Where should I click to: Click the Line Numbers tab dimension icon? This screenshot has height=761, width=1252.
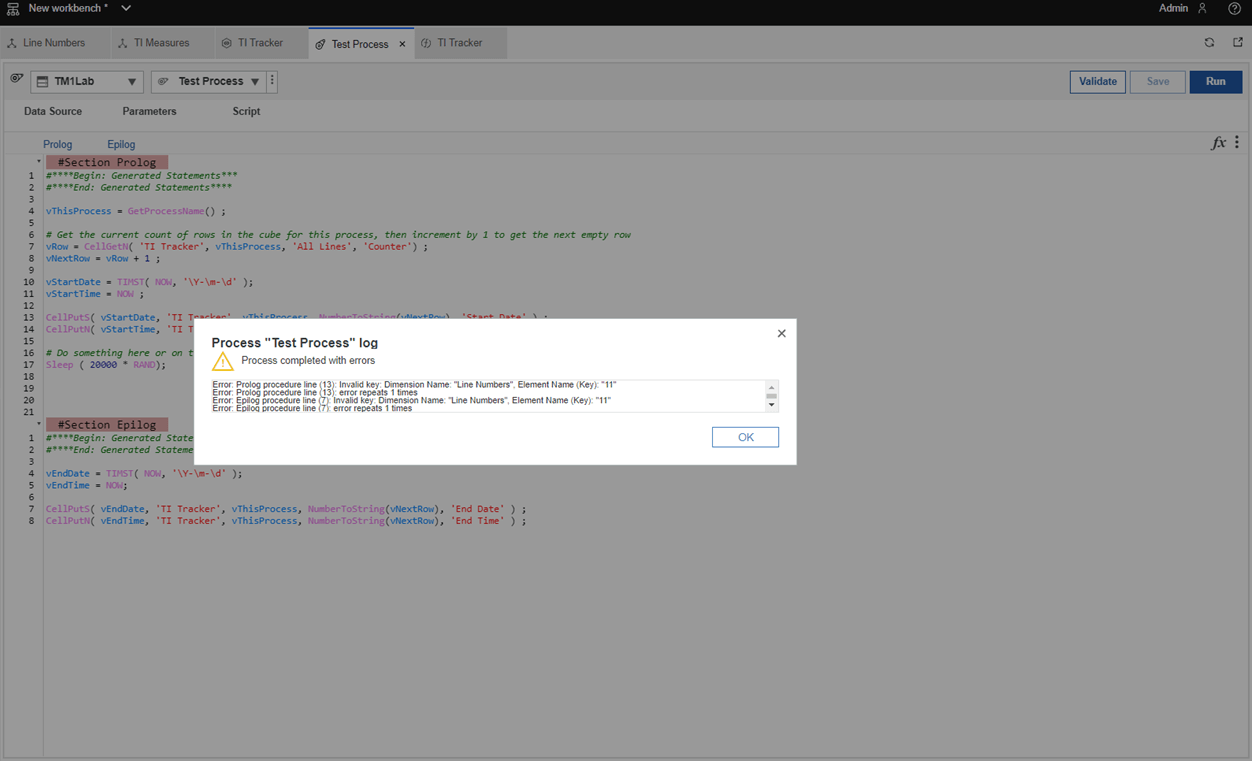(x=12, y=44)
